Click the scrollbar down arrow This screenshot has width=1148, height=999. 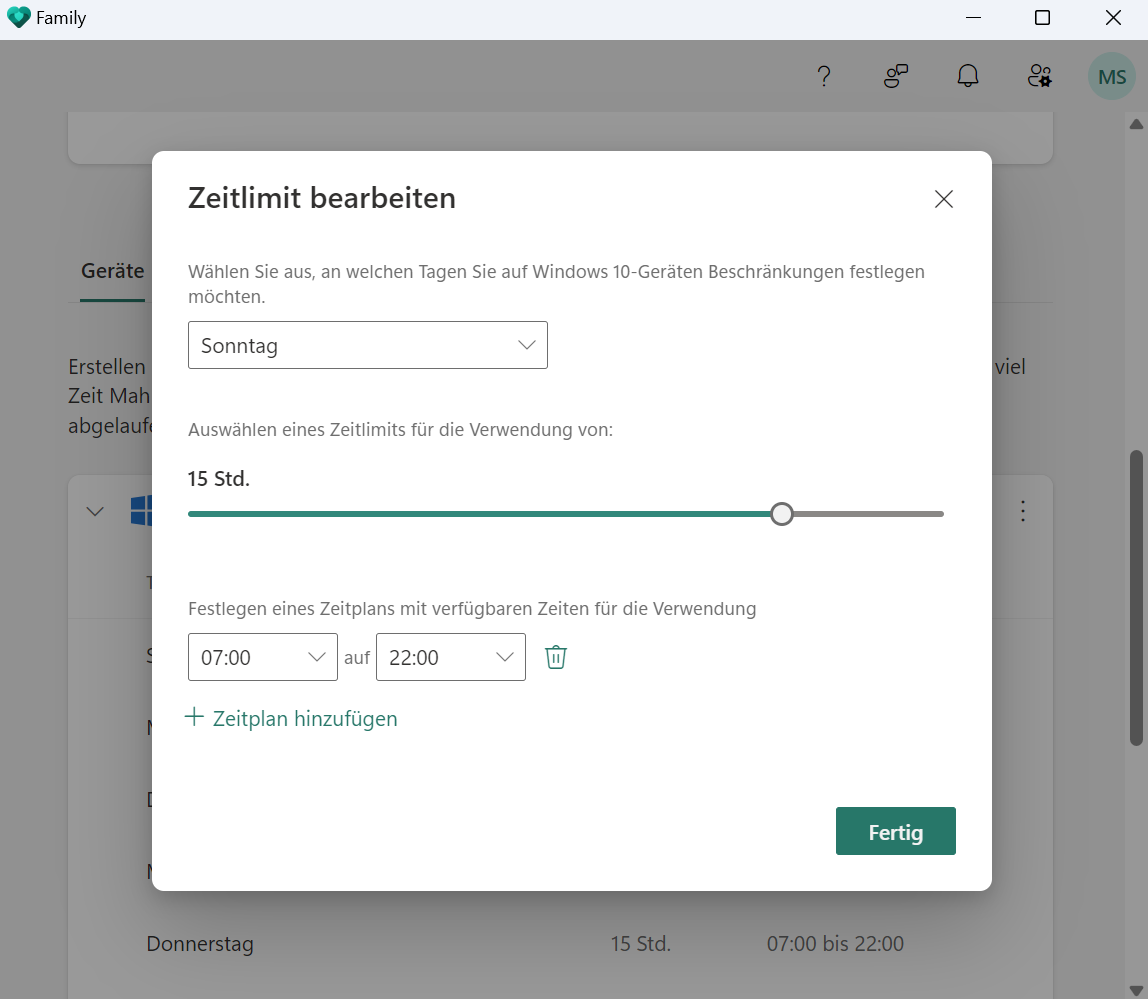tap(1137, 988)
